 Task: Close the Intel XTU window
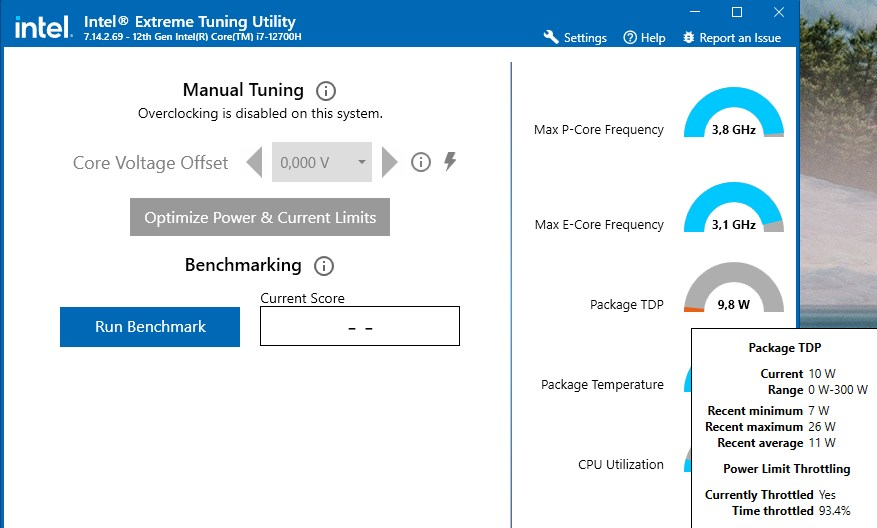point(779,12)
